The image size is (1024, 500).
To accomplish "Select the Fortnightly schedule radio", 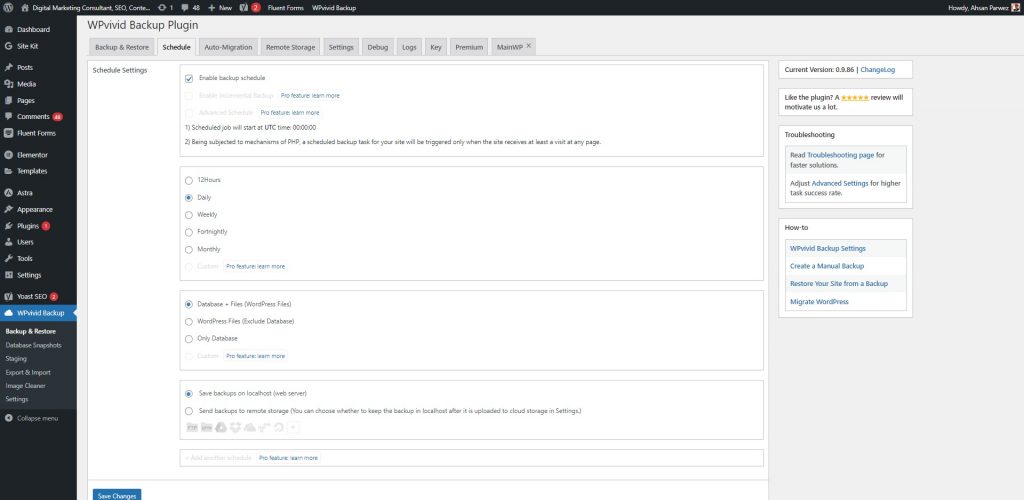I will 189,232.
